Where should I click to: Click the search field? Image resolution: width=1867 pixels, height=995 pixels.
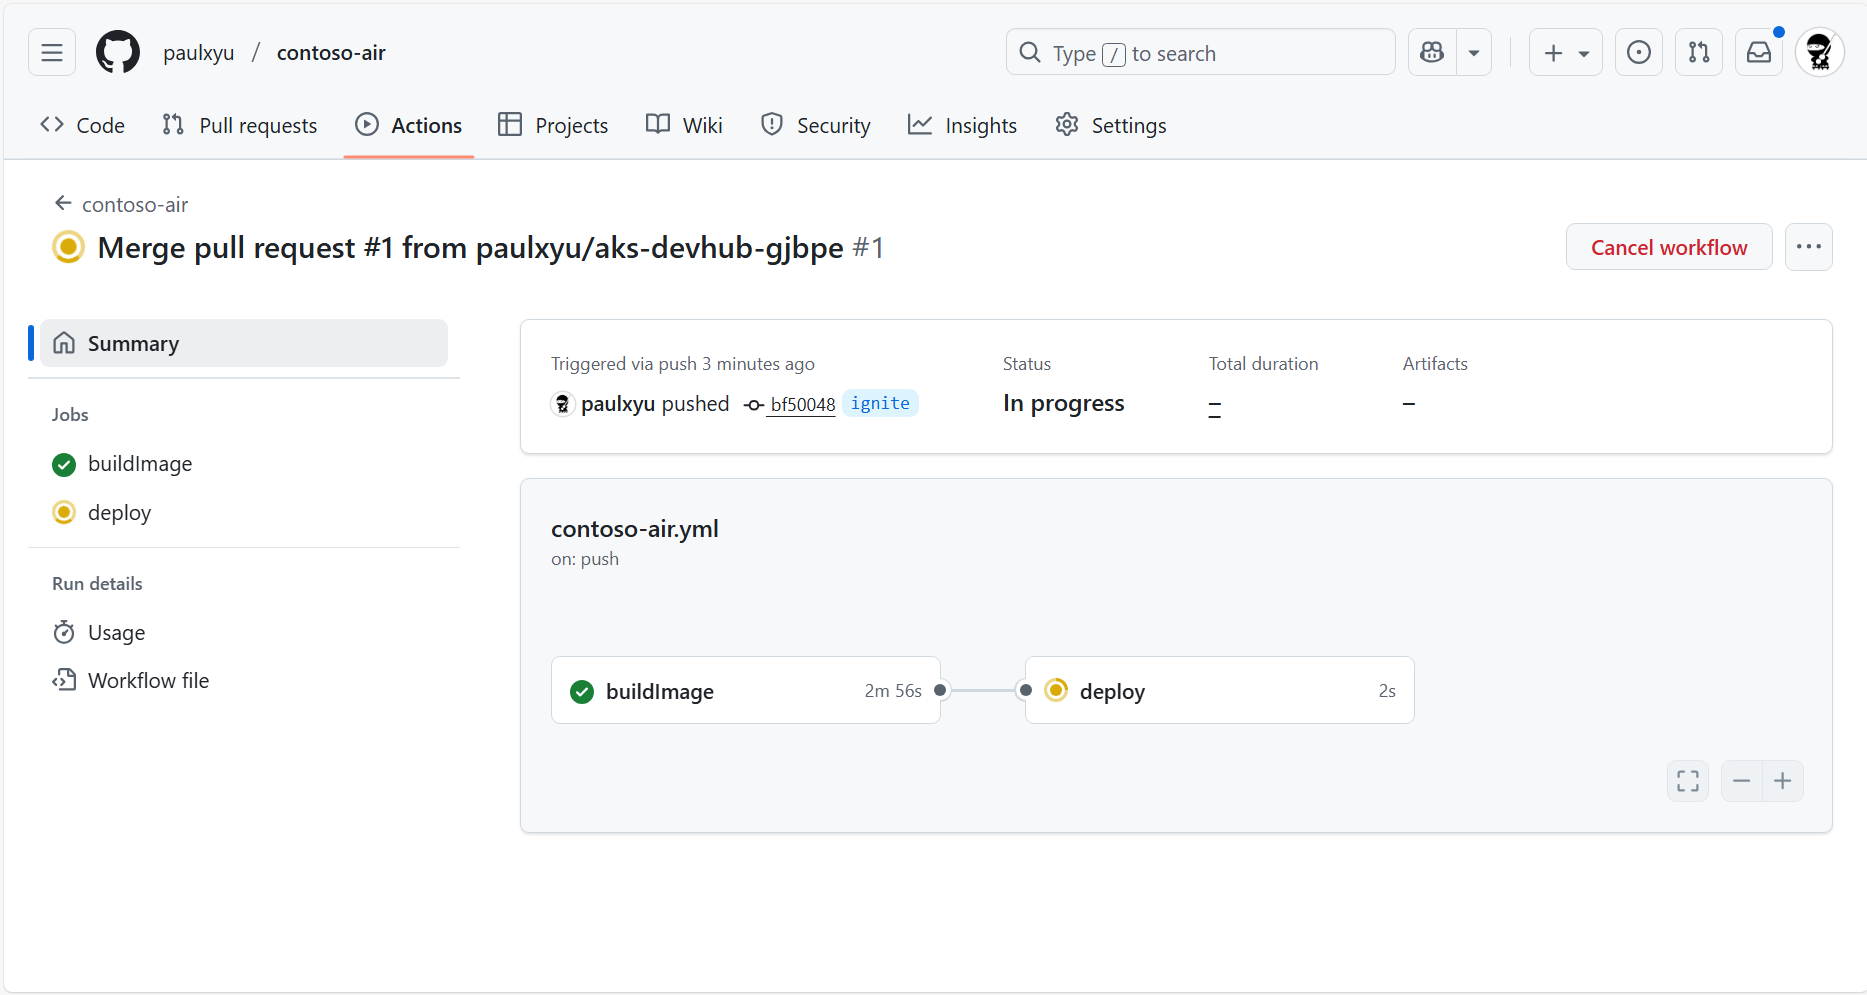[1200, 52]
